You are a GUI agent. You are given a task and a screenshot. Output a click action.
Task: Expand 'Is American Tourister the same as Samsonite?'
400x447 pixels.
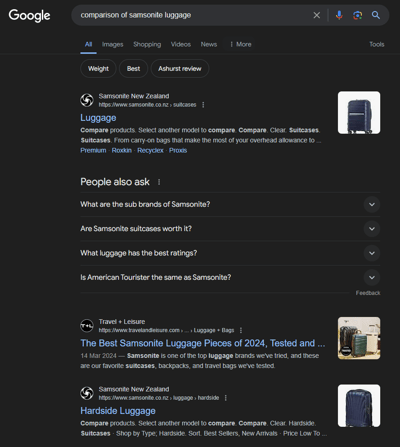tap(230, 277)
